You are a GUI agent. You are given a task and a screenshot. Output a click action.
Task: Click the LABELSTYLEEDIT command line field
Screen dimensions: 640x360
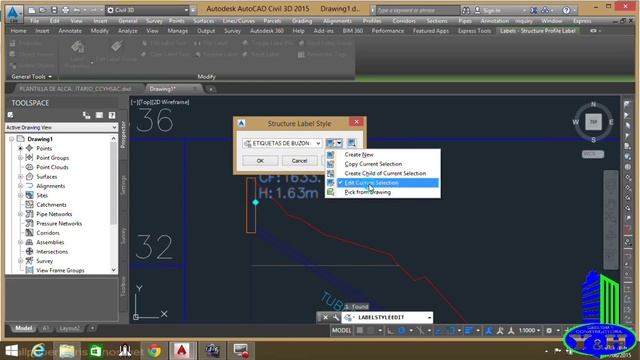(x=387, y=317)
